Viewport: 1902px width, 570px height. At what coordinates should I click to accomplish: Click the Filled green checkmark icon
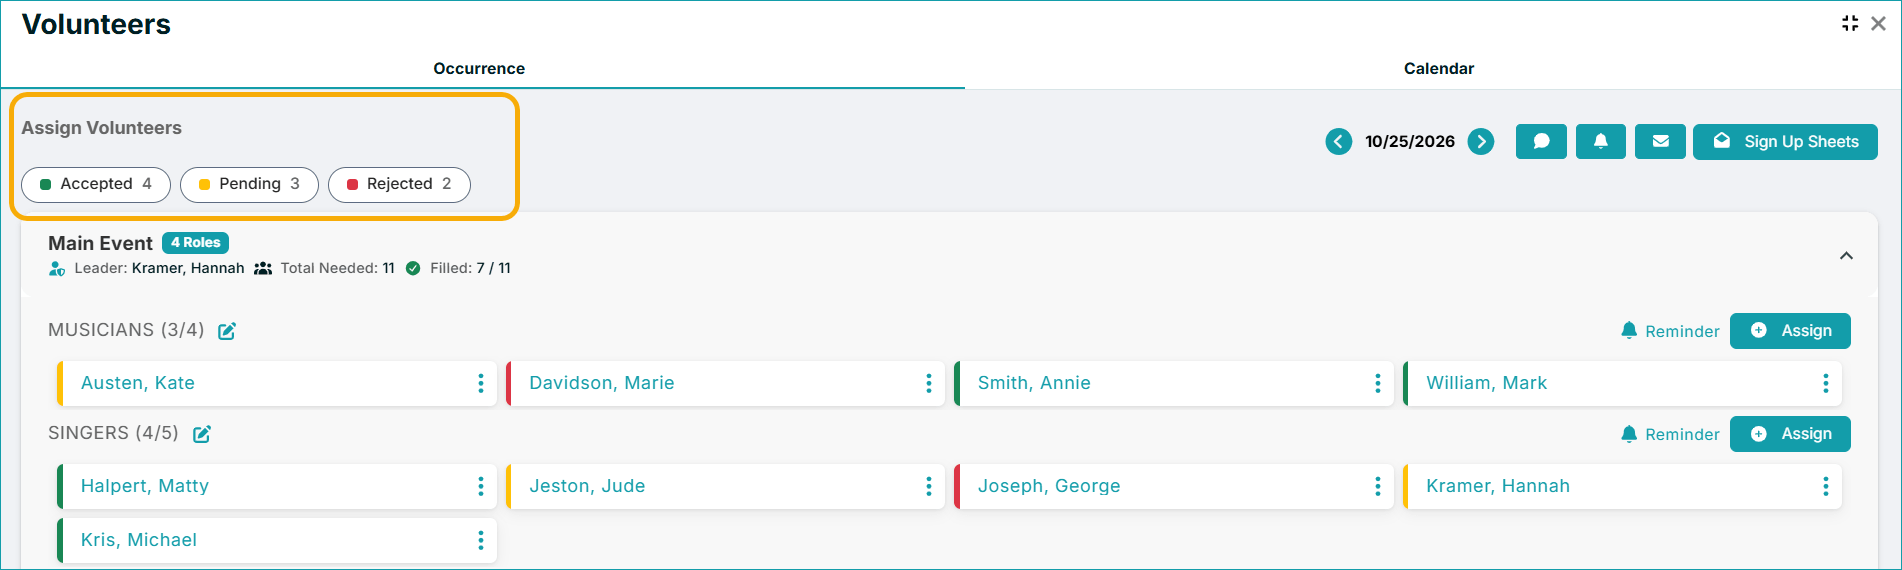[413, 268]
